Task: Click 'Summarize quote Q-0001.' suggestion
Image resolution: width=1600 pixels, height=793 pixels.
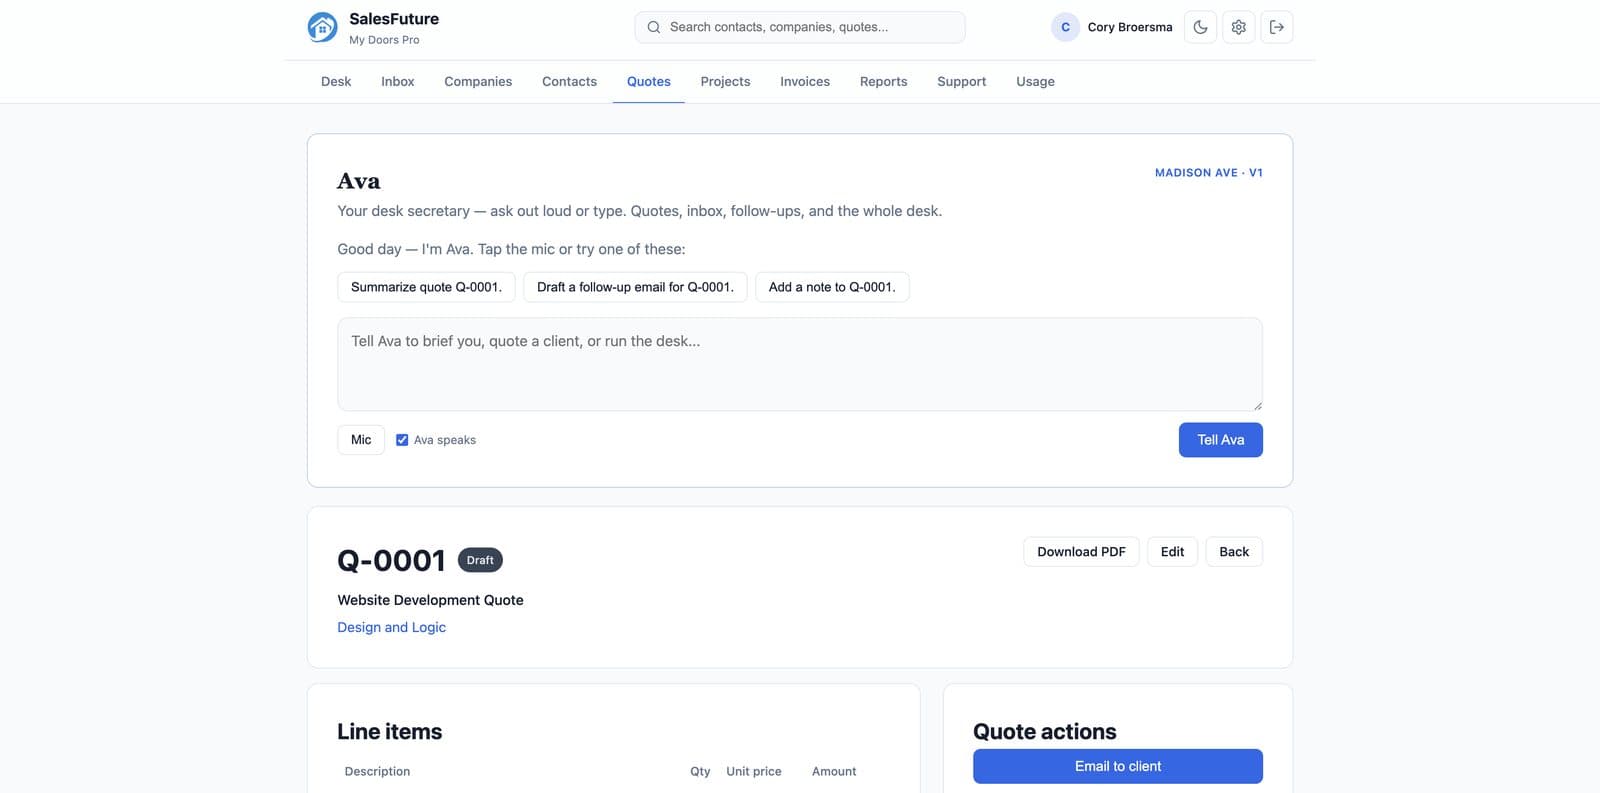Action: coord(426,287)
